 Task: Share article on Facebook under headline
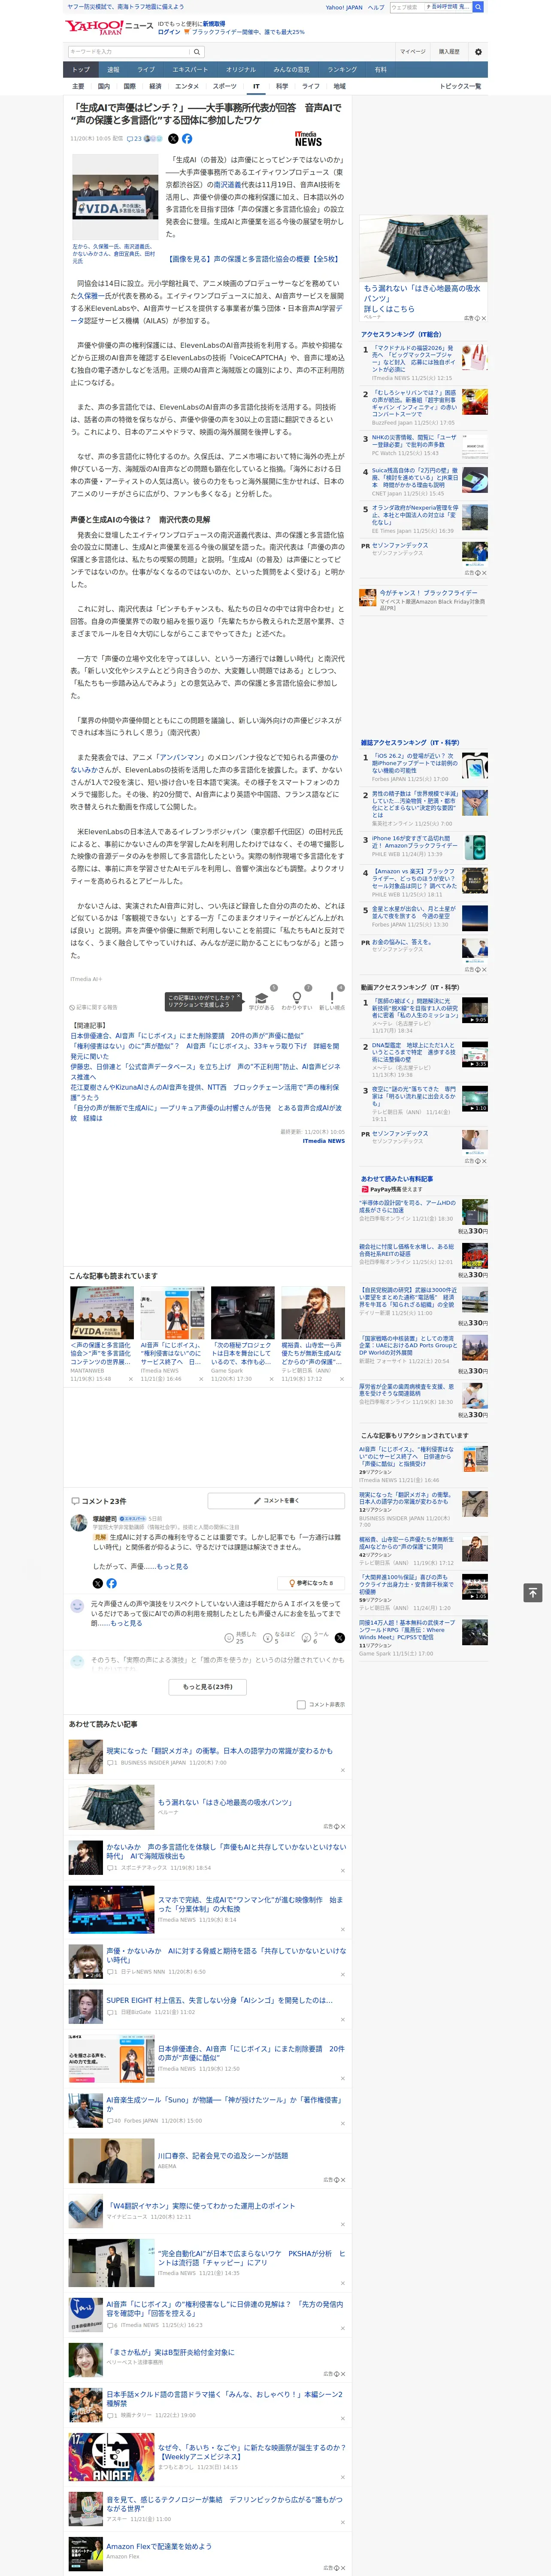[187, 139]
